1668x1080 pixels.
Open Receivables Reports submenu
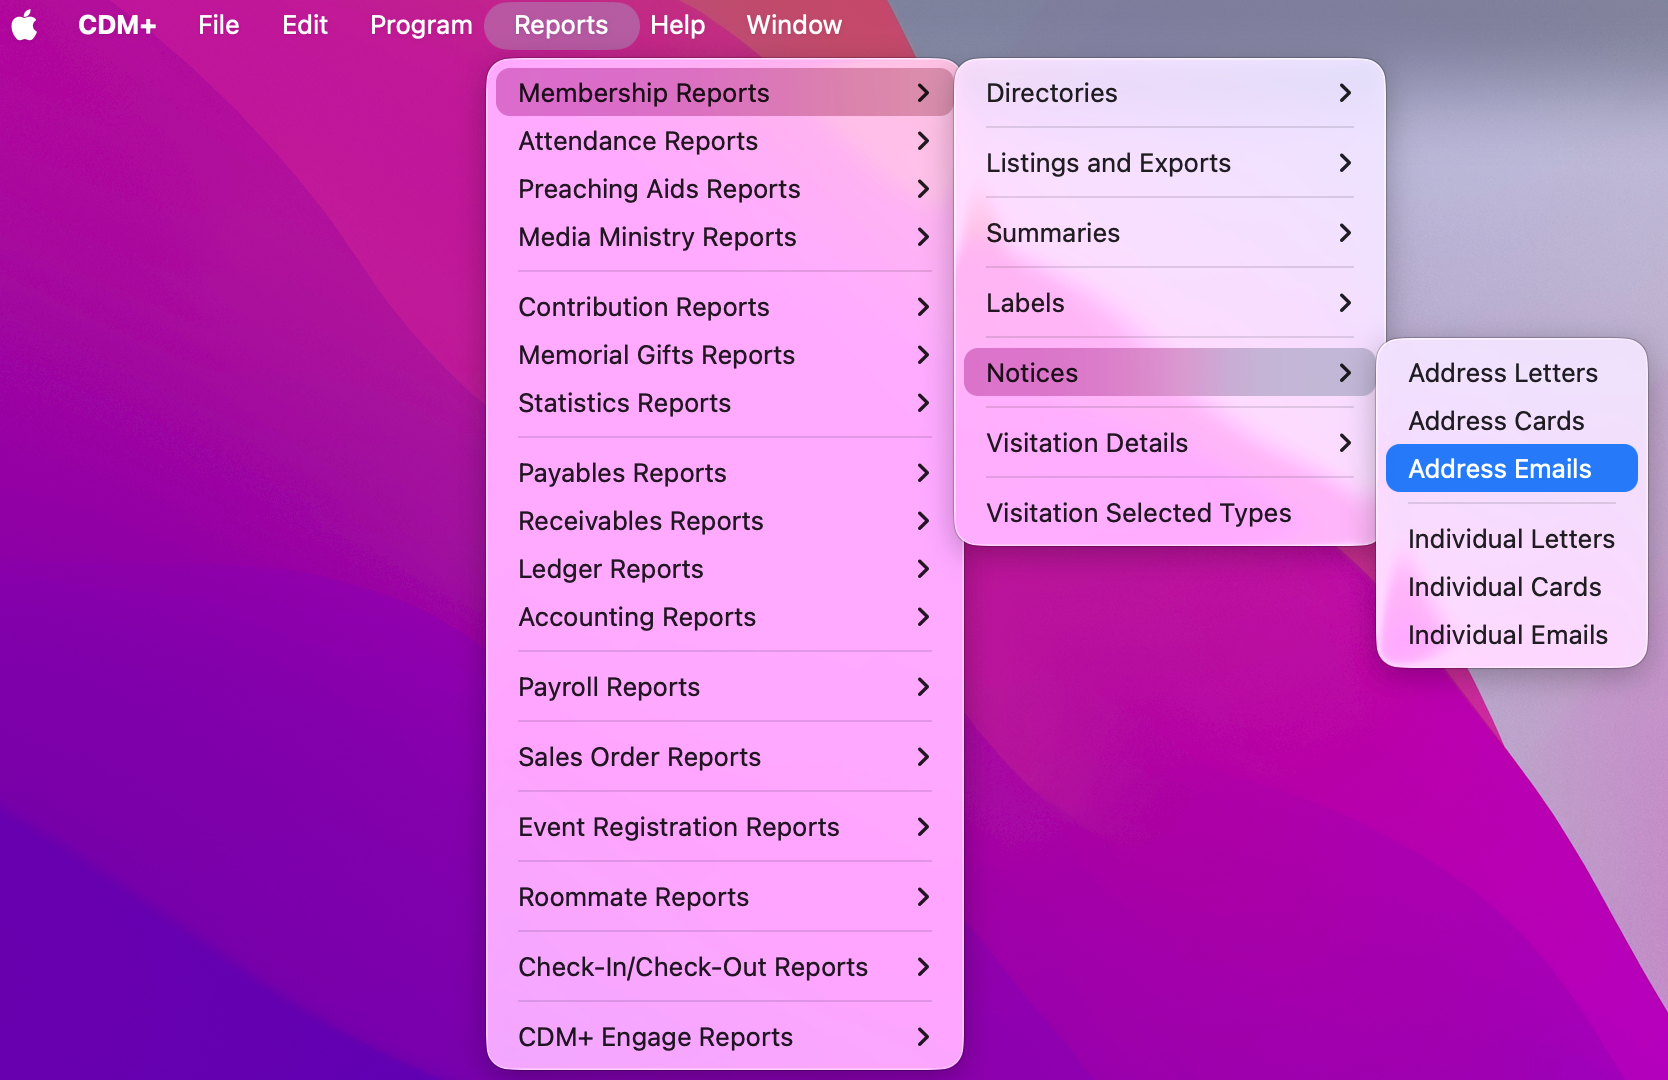click(x=725, y=521)
